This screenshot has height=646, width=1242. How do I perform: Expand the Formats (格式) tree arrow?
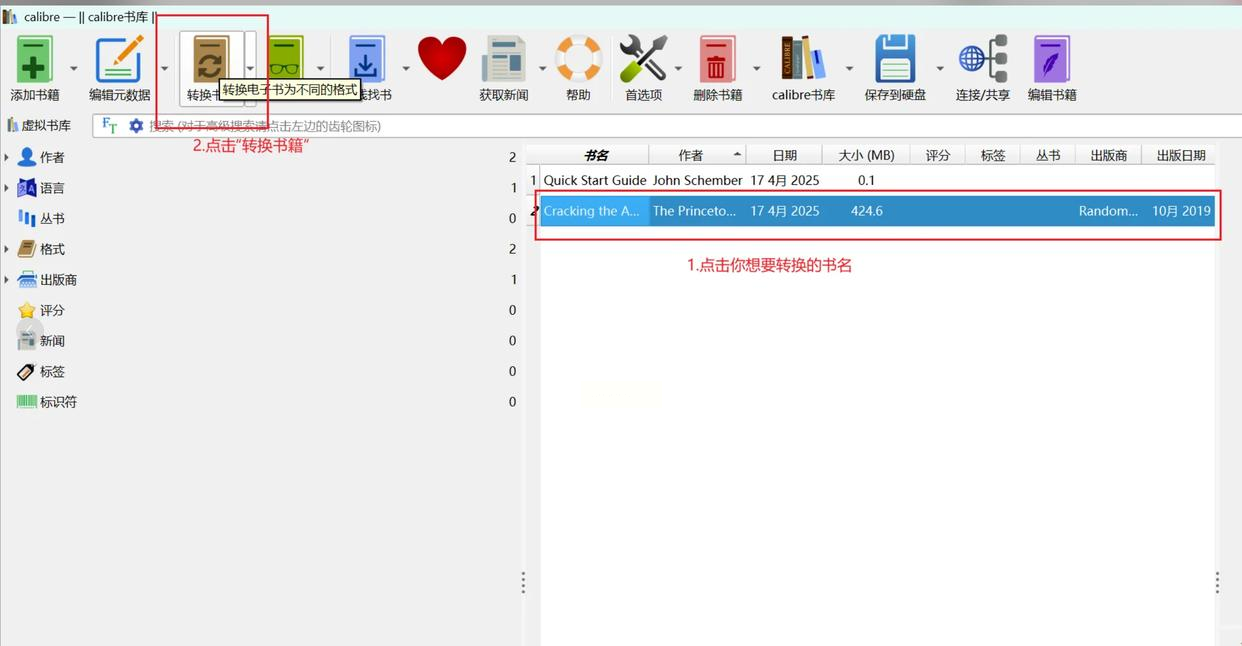[x=7, y=249]
